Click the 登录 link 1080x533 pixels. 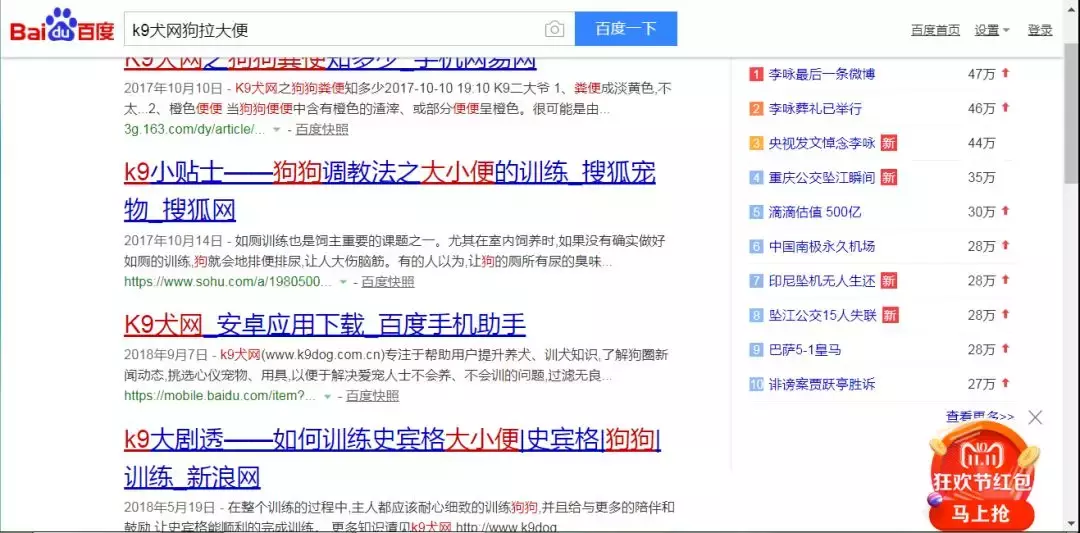1039,30
